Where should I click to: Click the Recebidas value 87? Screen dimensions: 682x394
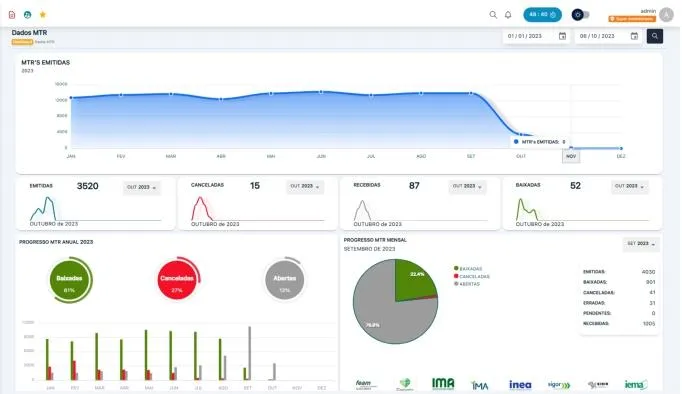click(414, 186)
